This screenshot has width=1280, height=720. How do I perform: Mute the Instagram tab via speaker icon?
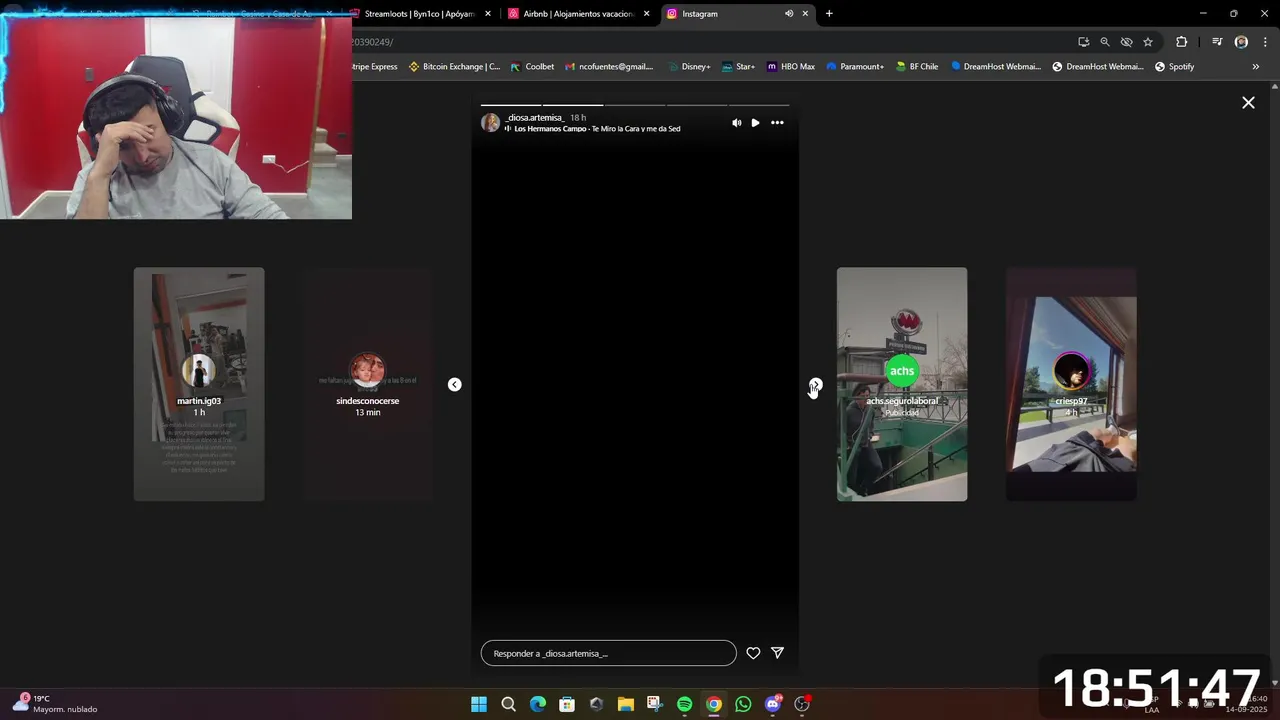pos(789,14)
